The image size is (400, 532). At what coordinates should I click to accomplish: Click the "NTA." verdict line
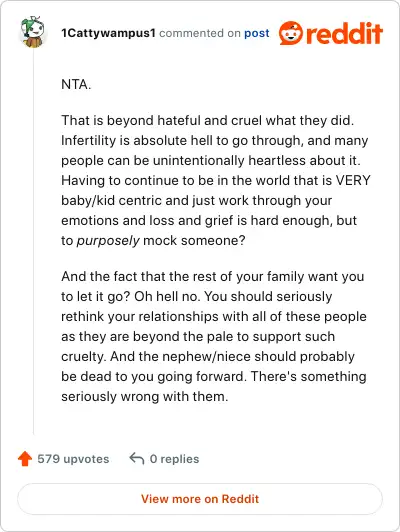coord(76,84)
